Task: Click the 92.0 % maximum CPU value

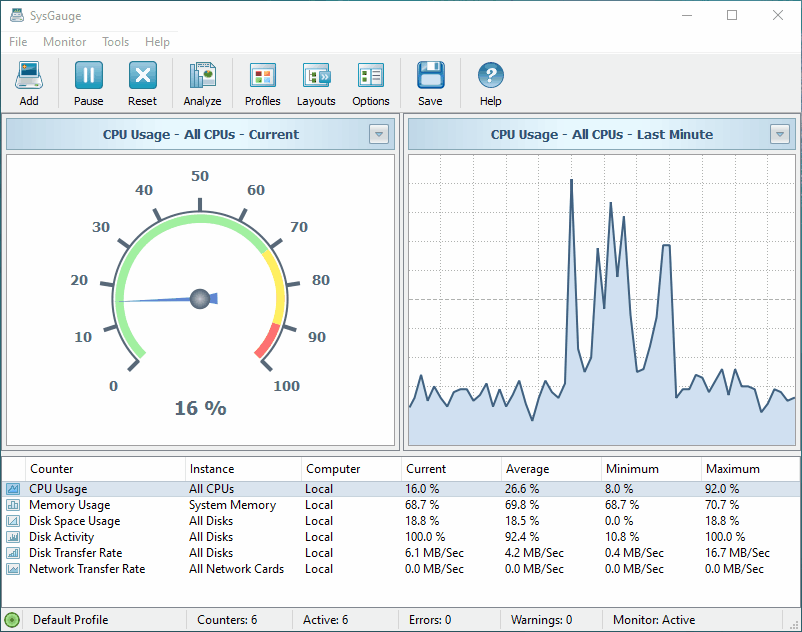Action: point(722,489)
